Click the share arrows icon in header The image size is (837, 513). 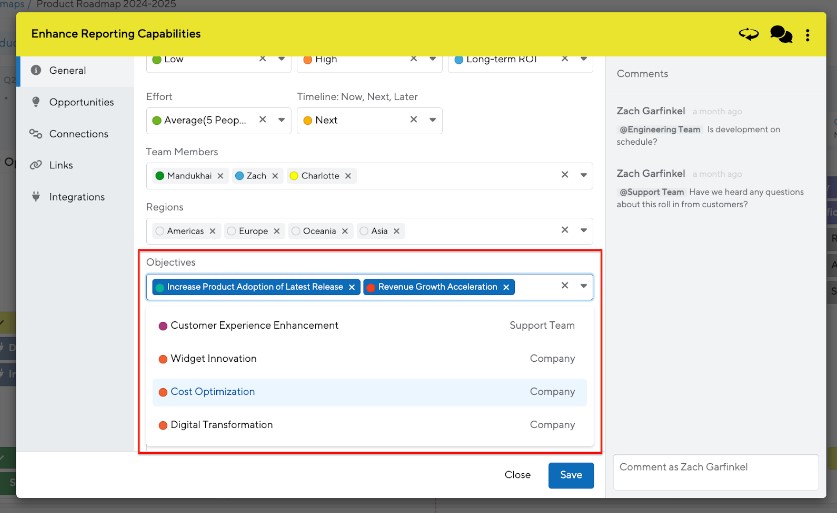point(749,34)
